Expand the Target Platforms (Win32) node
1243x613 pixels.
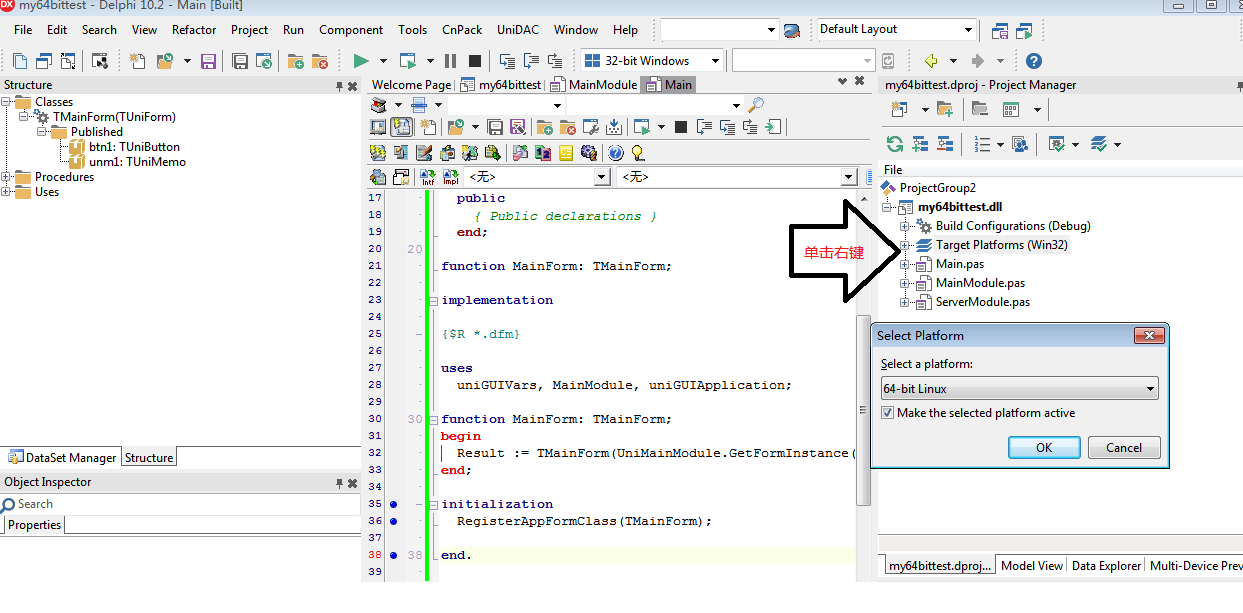[904, 245]
